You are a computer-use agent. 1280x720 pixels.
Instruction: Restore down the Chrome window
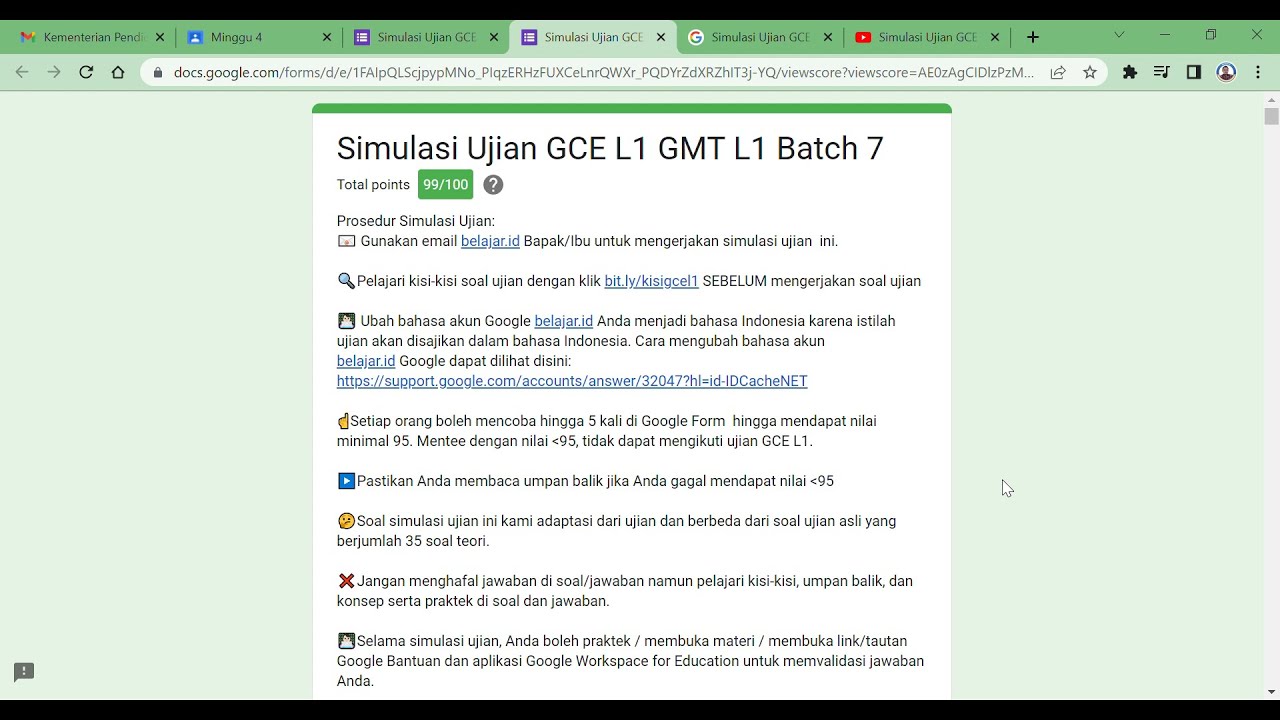coord(1211,35)
